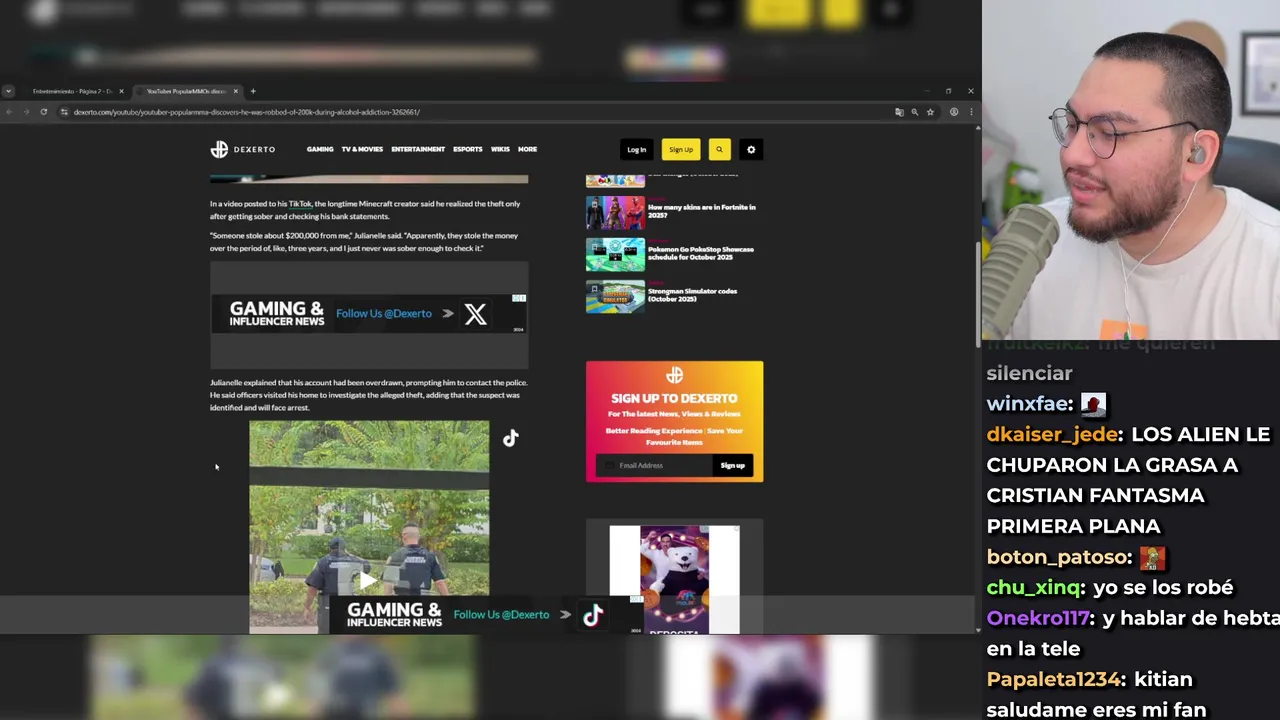Click chat username winxfae

pos(1027,404)
